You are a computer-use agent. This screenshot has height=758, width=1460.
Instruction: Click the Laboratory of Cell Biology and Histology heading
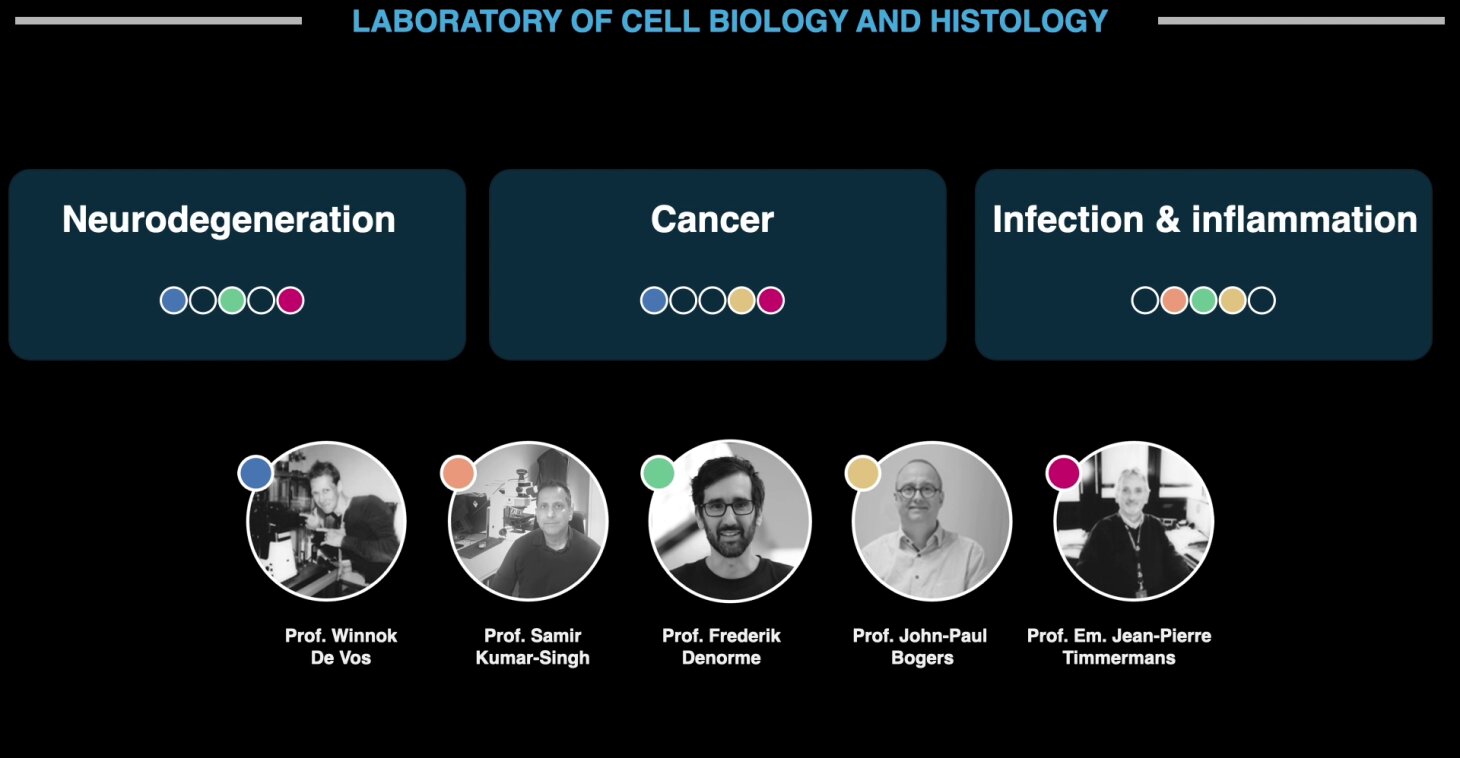point(730,21)
